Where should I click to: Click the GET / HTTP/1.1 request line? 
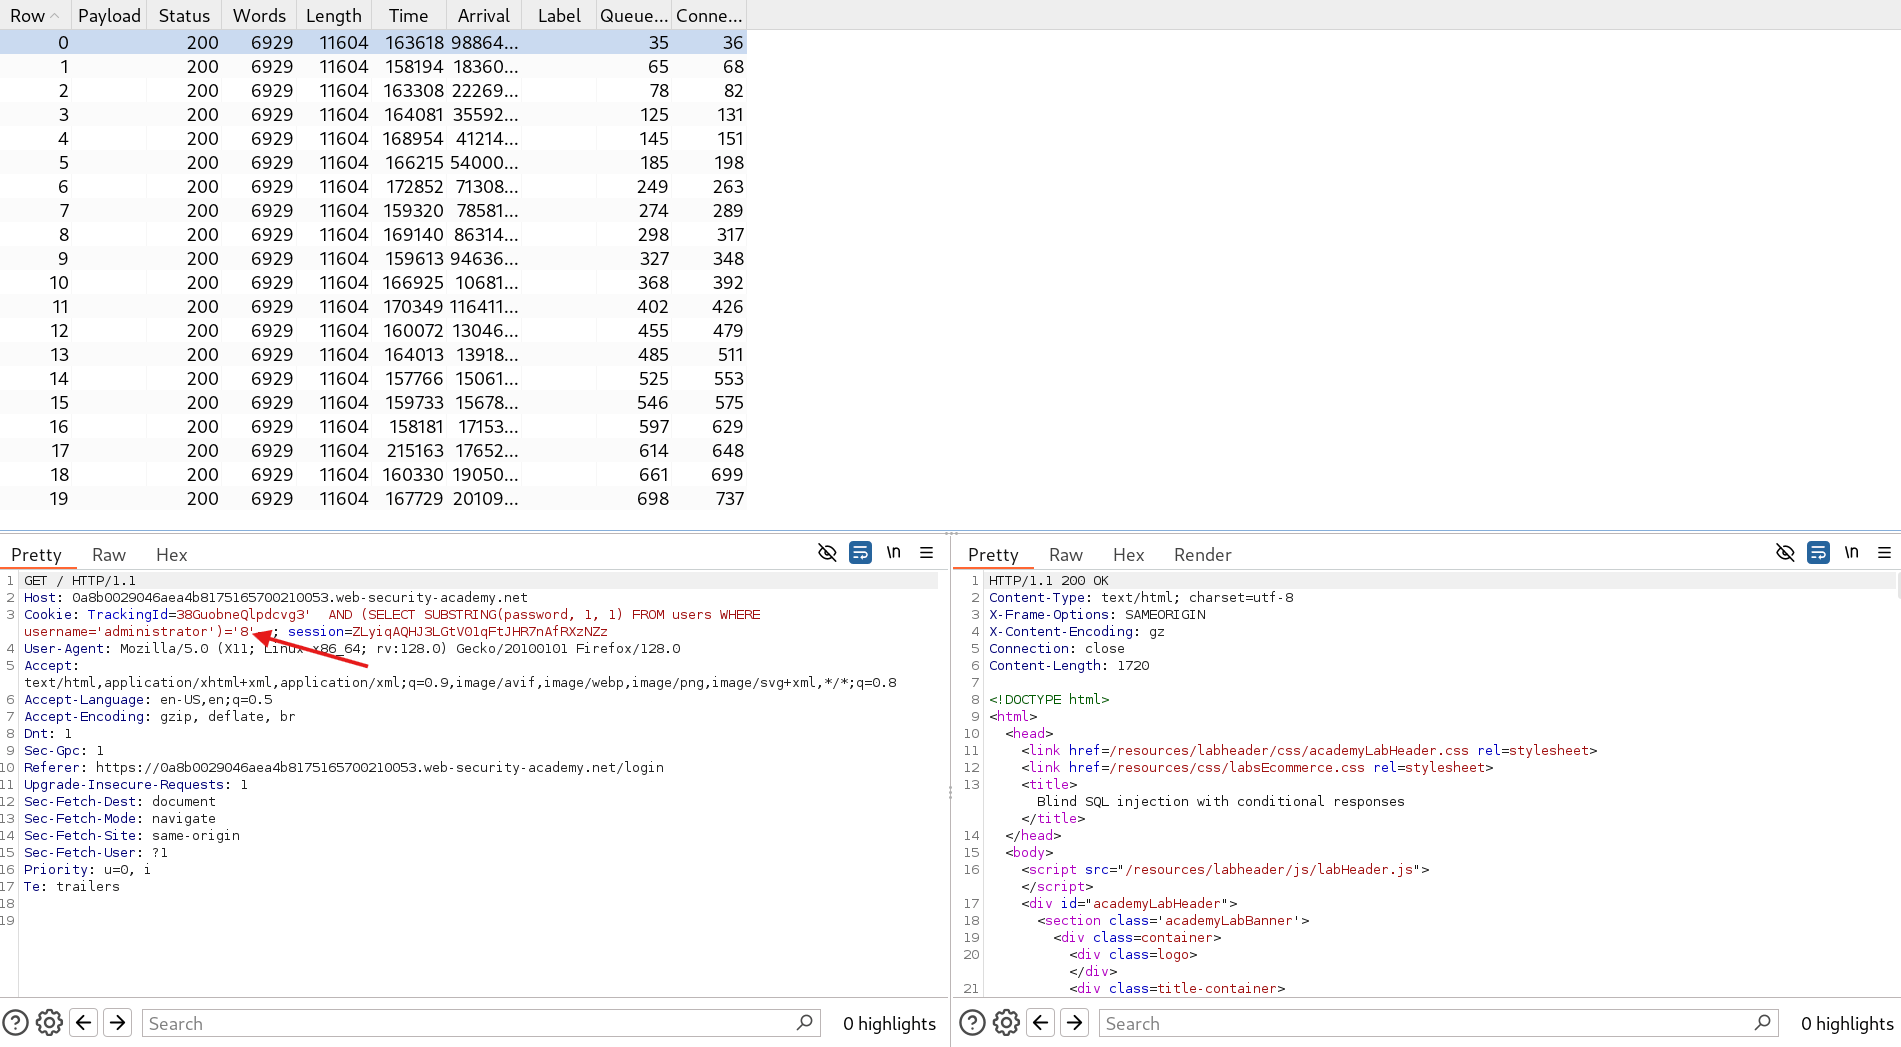tap(80, 580)
